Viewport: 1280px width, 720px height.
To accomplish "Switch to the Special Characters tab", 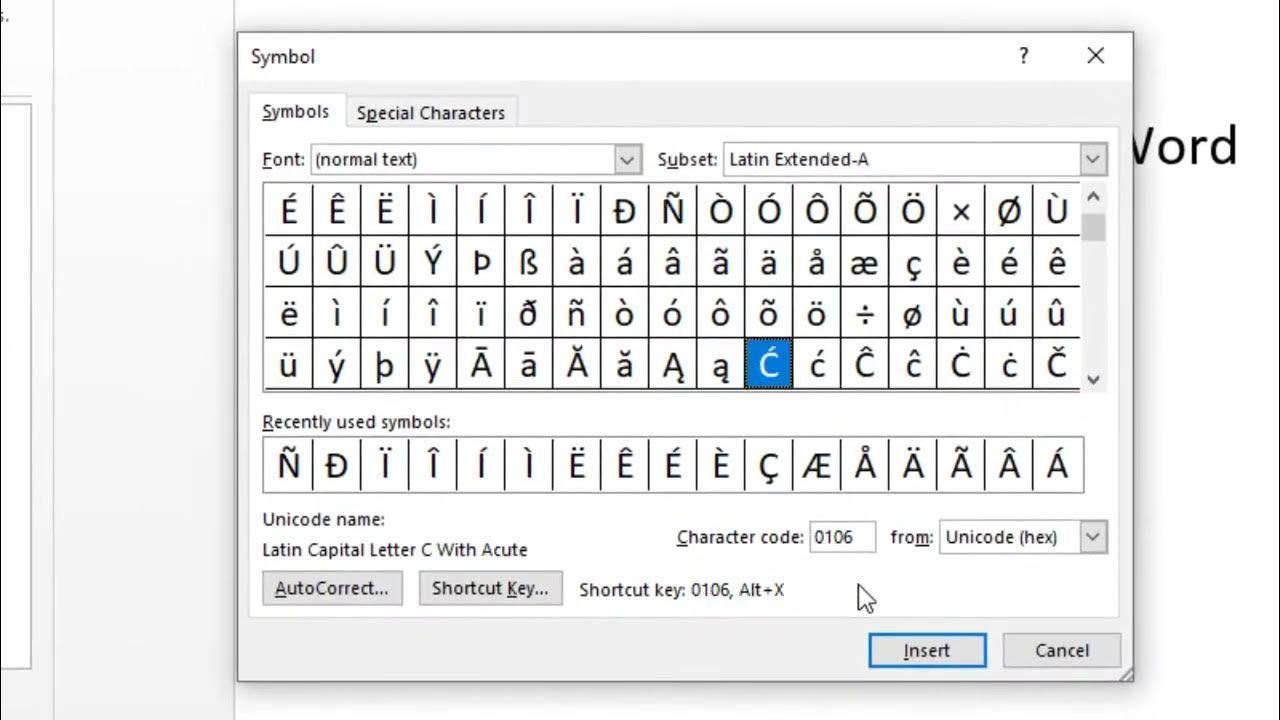I will (x=431, y=113).
